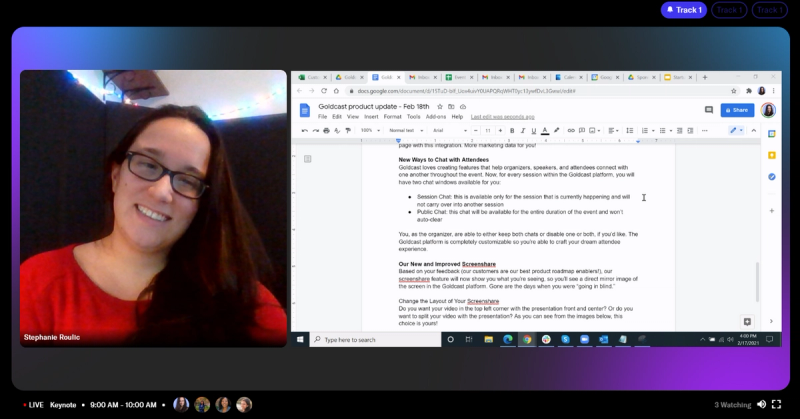Open the highlight color marker tool

point(557,131)
